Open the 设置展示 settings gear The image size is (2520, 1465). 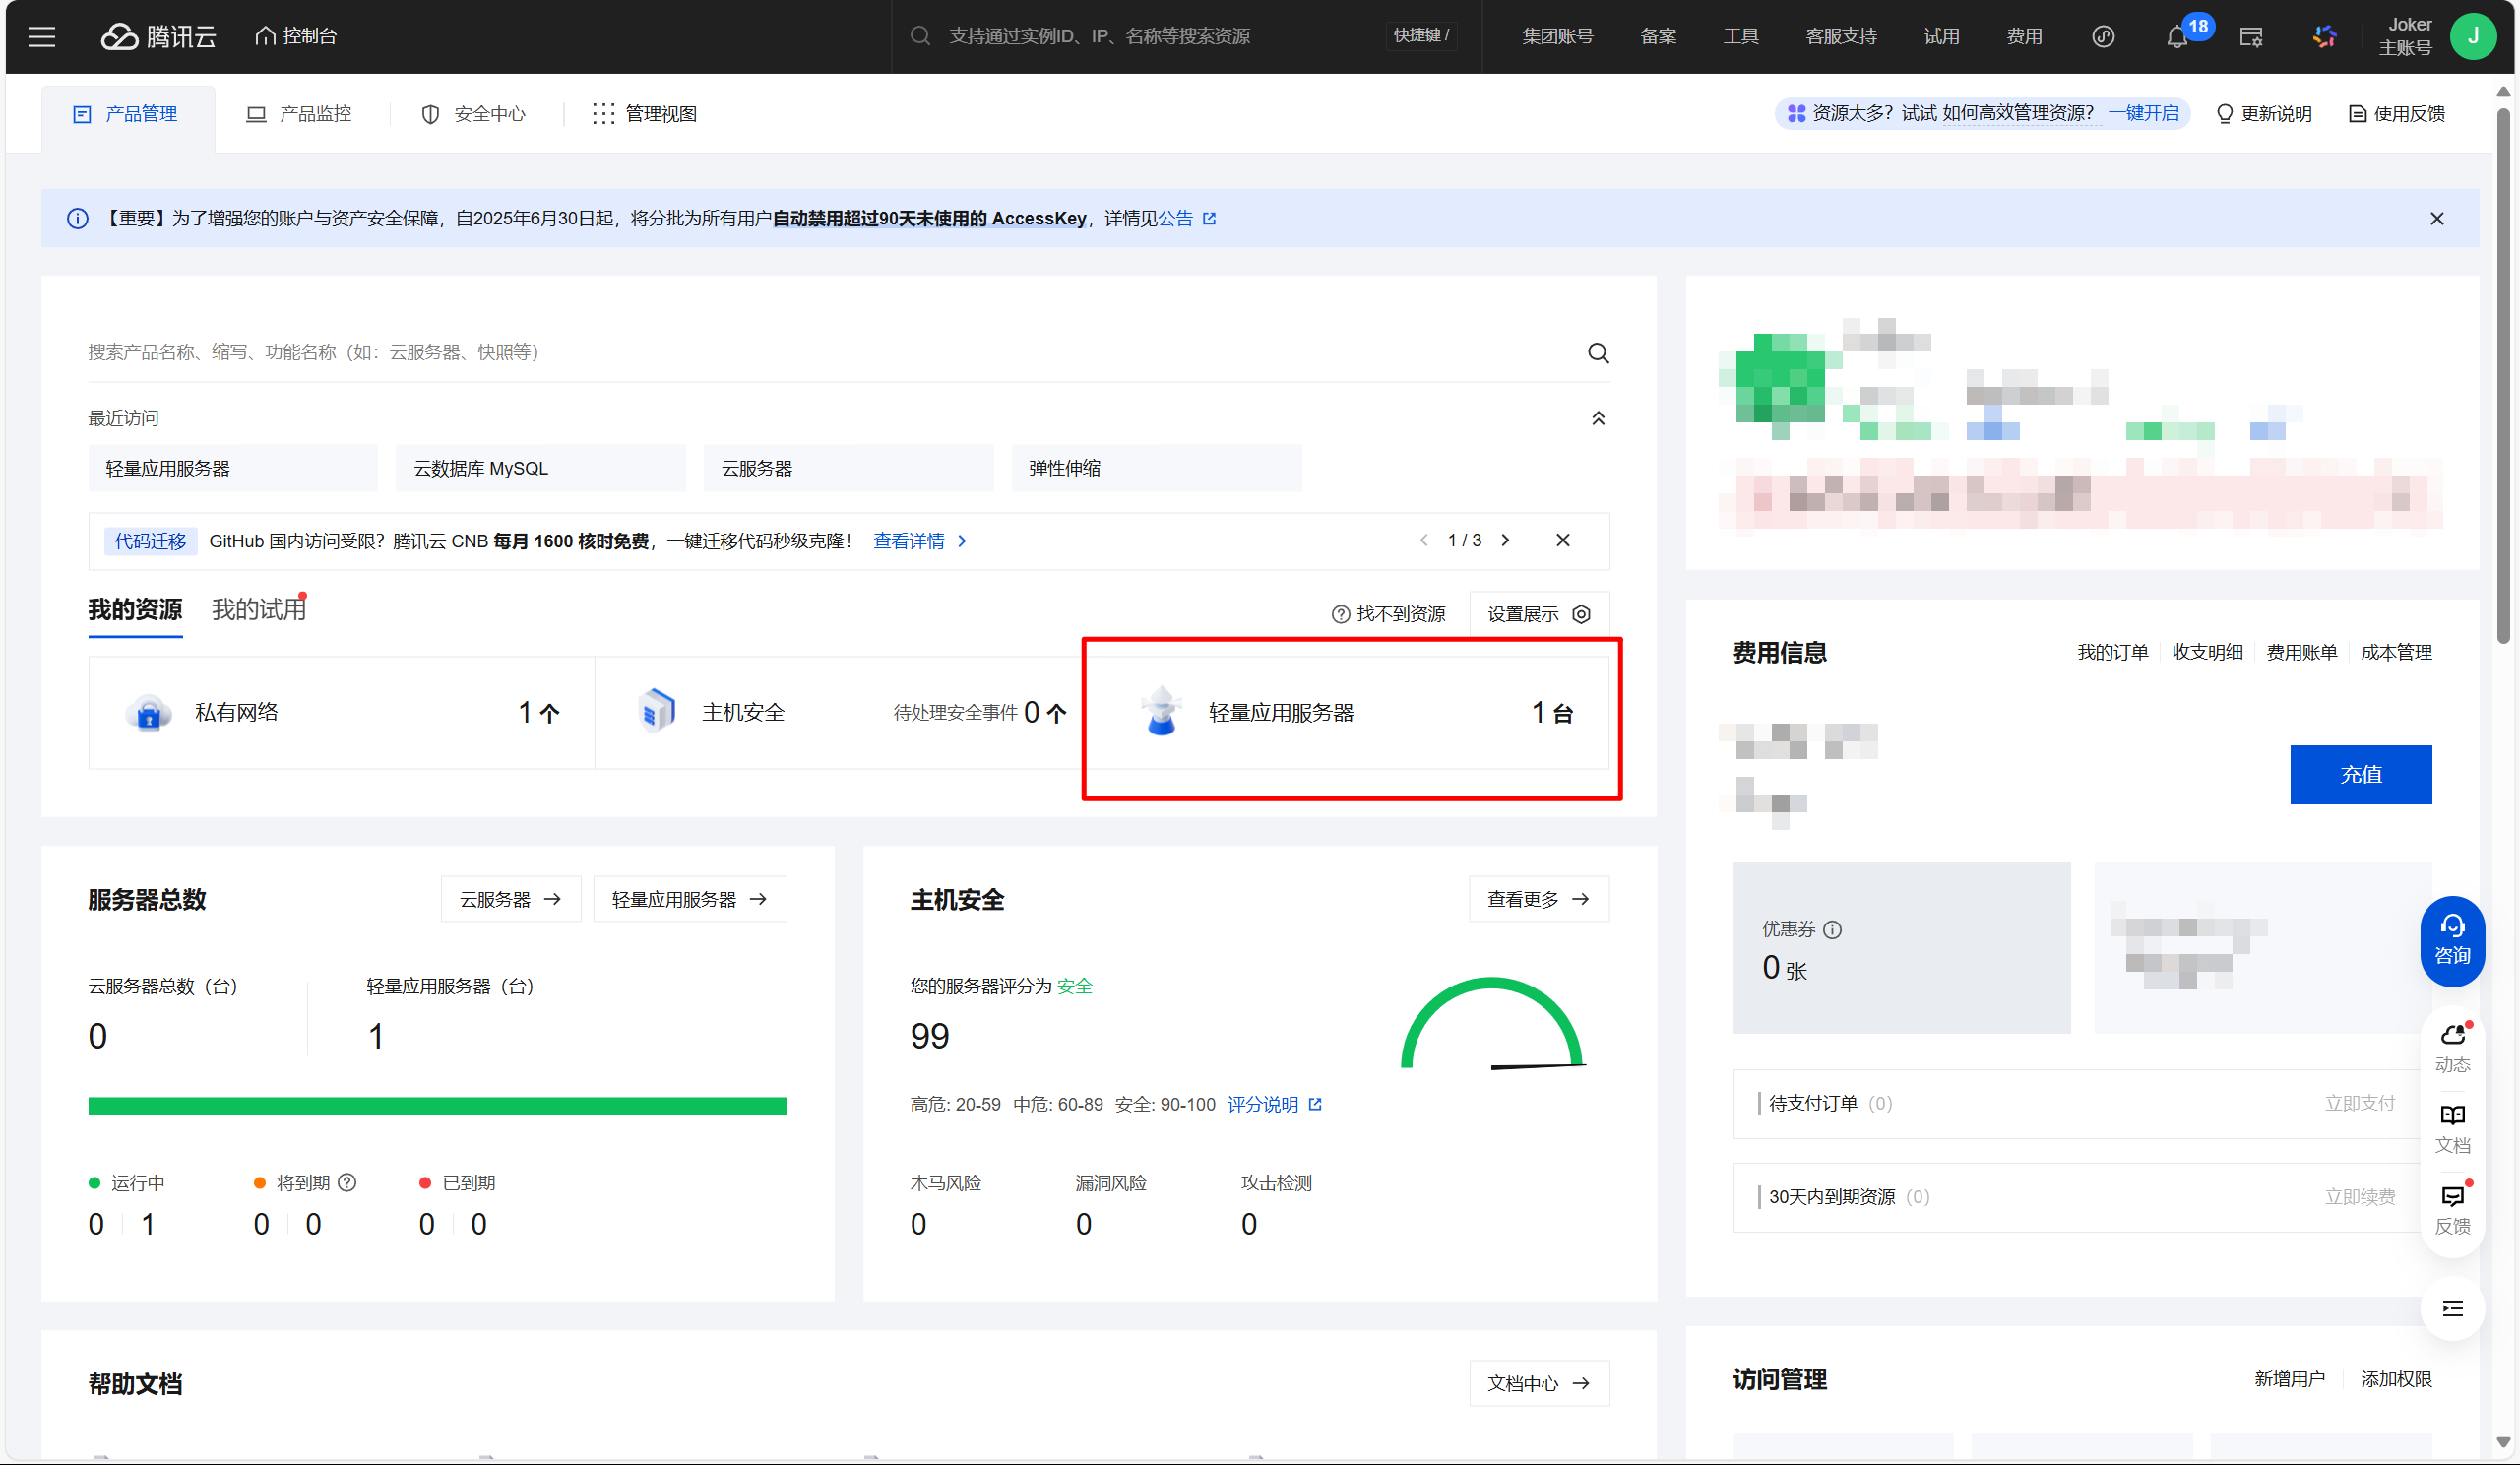coord(1581,614)
